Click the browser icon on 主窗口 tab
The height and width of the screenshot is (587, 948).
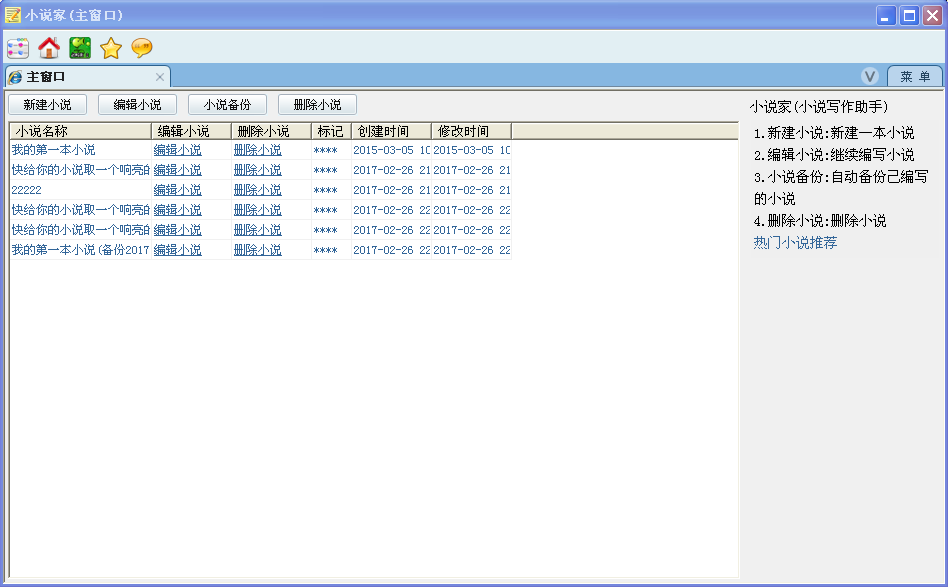pyautogui.click(x=17, y=76)
